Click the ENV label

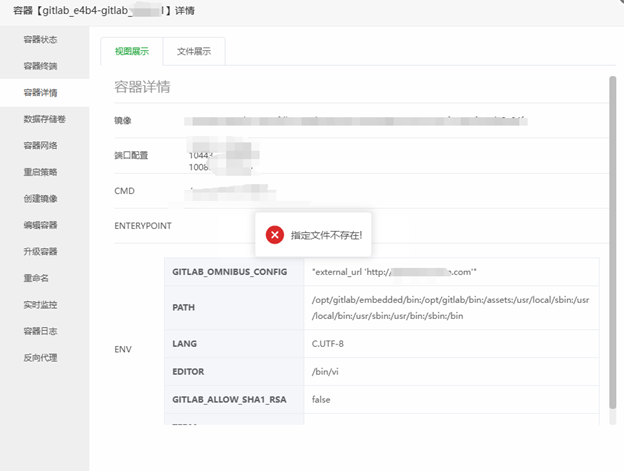(x=123, y=349)
